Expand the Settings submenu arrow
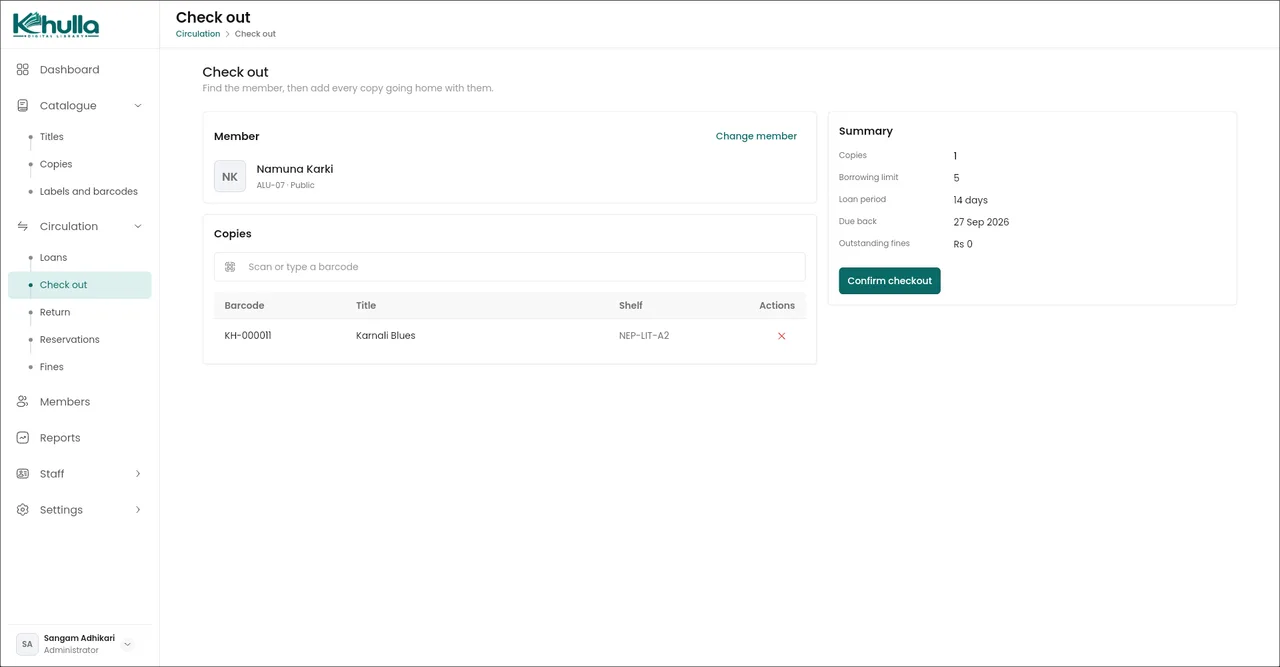 click(138, 510)
